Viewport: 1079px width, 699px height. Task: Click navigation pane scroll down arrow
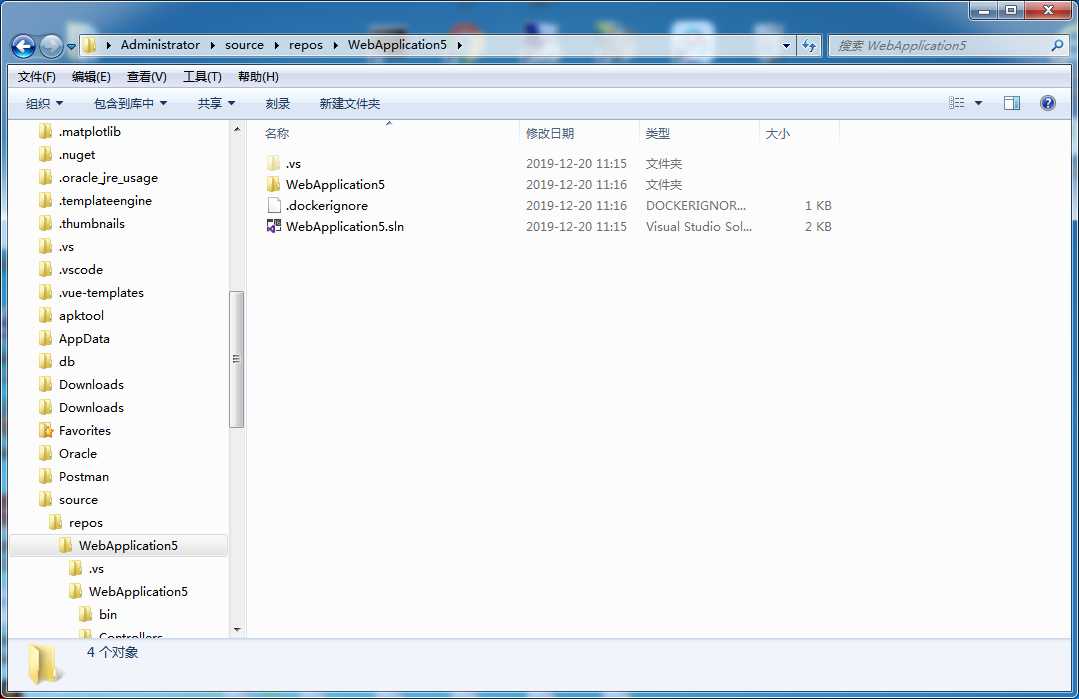(x=237, y=630)
